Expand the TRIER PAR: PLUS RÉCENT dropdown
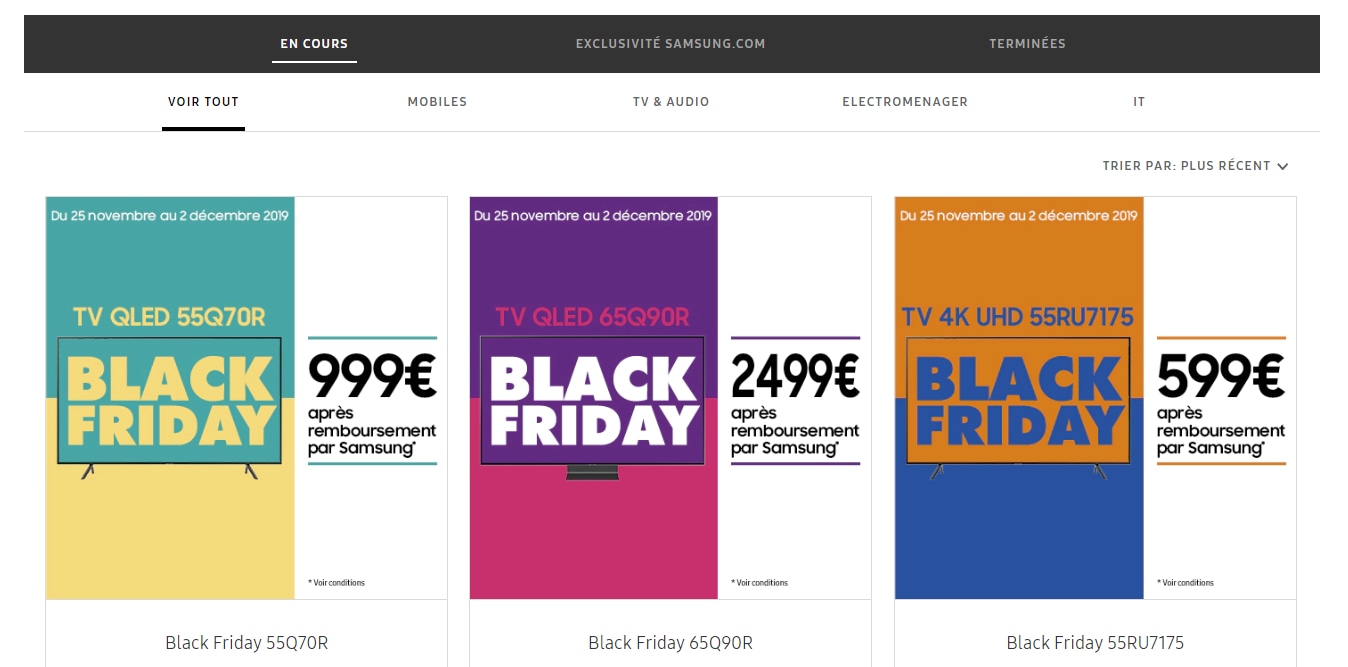1348x667 pixels. [1195, 166]
